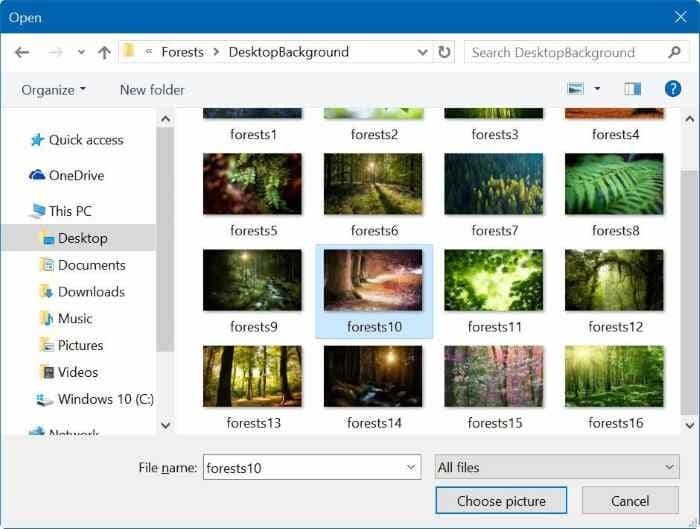The height and width of the screenshot is (529, 700).
Task: Click the forests1 file name
Action: 254,134
